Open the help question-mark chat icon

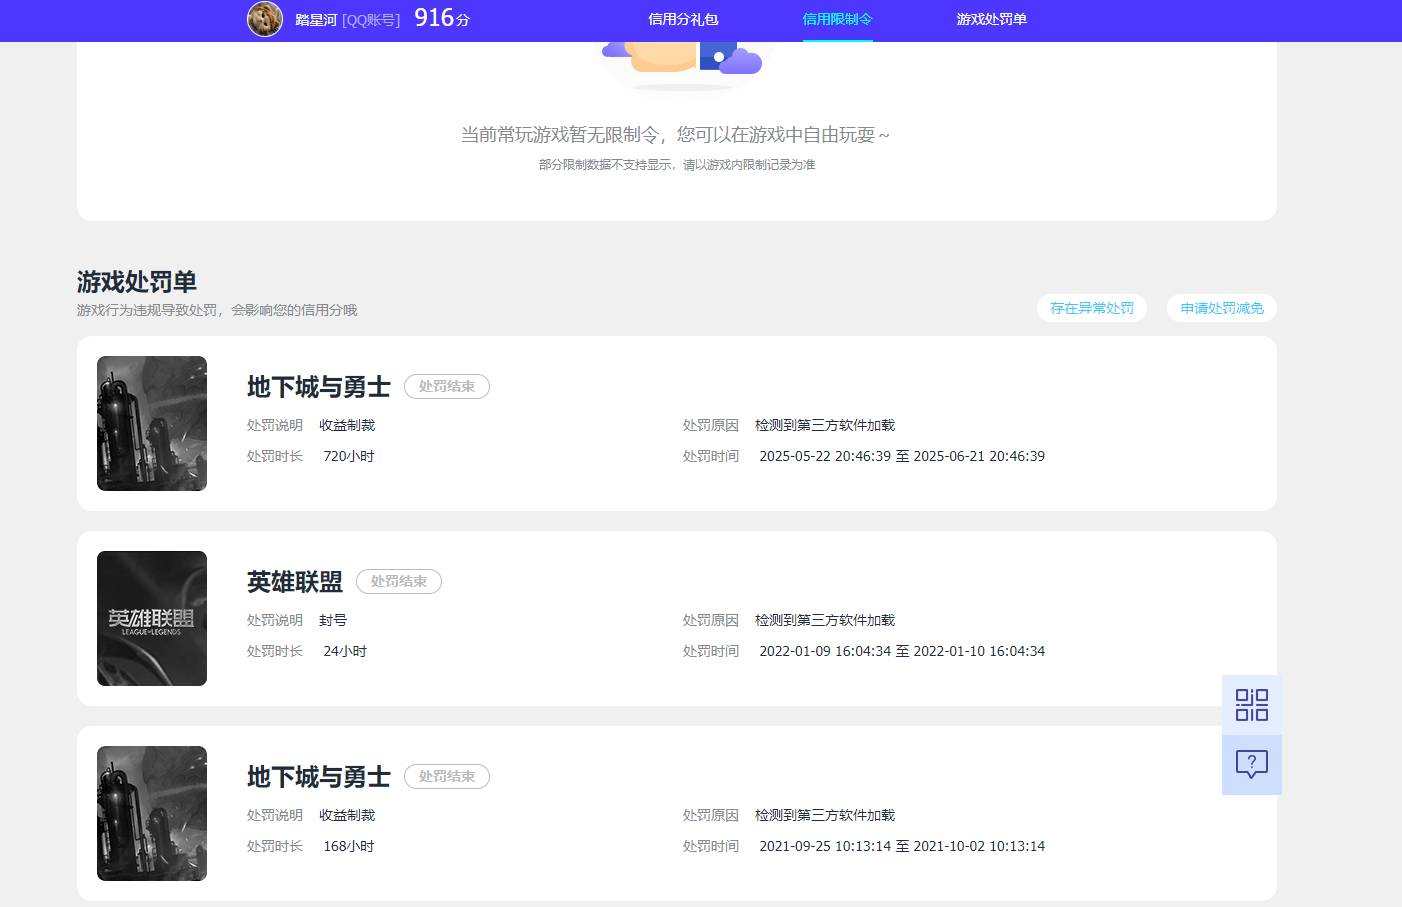[x=1252, y=765]
